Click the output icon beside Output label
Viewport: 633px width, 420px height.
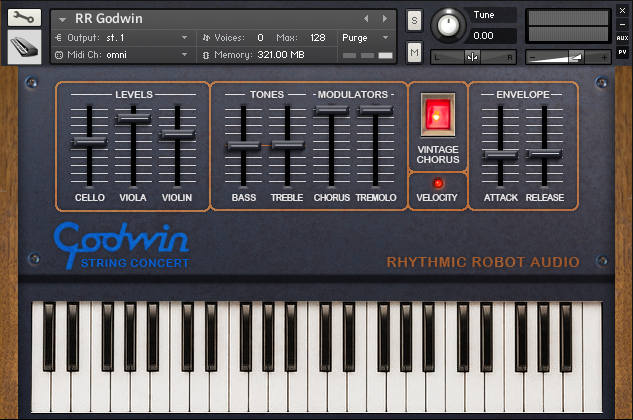point(59,38)
